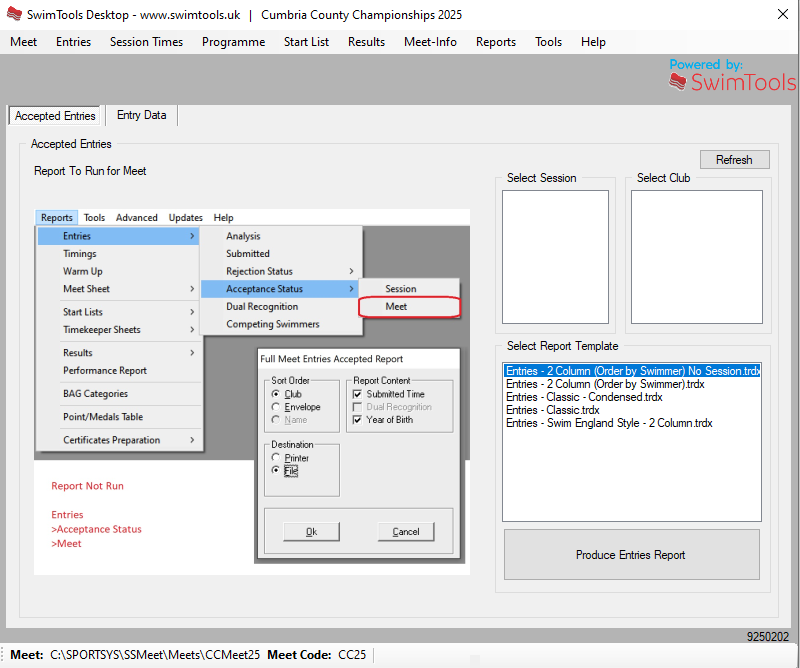The height and width of the screenshot is (668, 800).
Task: Open the Reports menu in main menu bar
Action: (x=495, y=42)
